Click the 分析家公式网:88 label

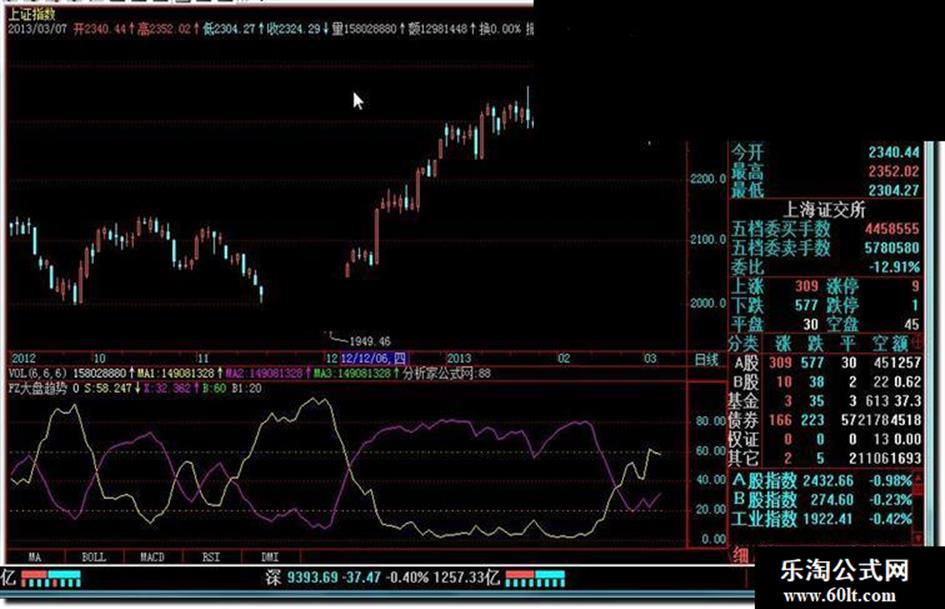447,374
